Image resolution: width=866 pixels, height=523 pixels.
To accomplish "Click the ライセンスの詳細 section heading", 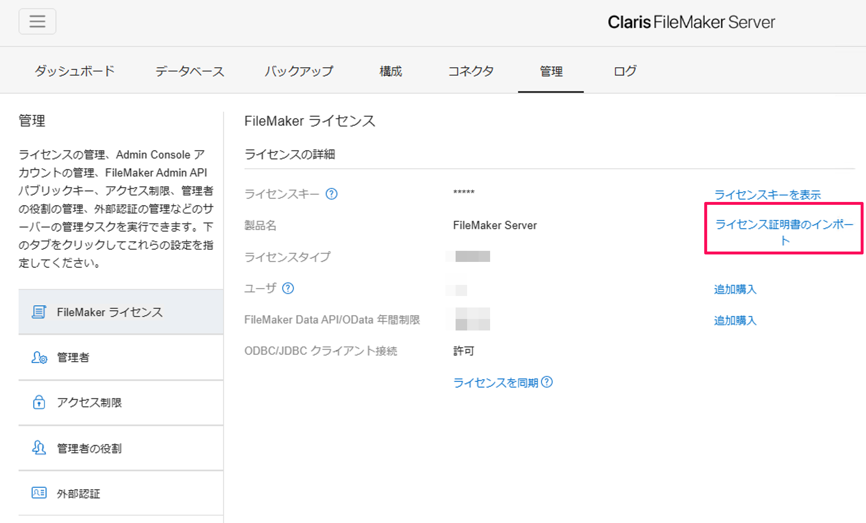I will [x=289, y=154].
